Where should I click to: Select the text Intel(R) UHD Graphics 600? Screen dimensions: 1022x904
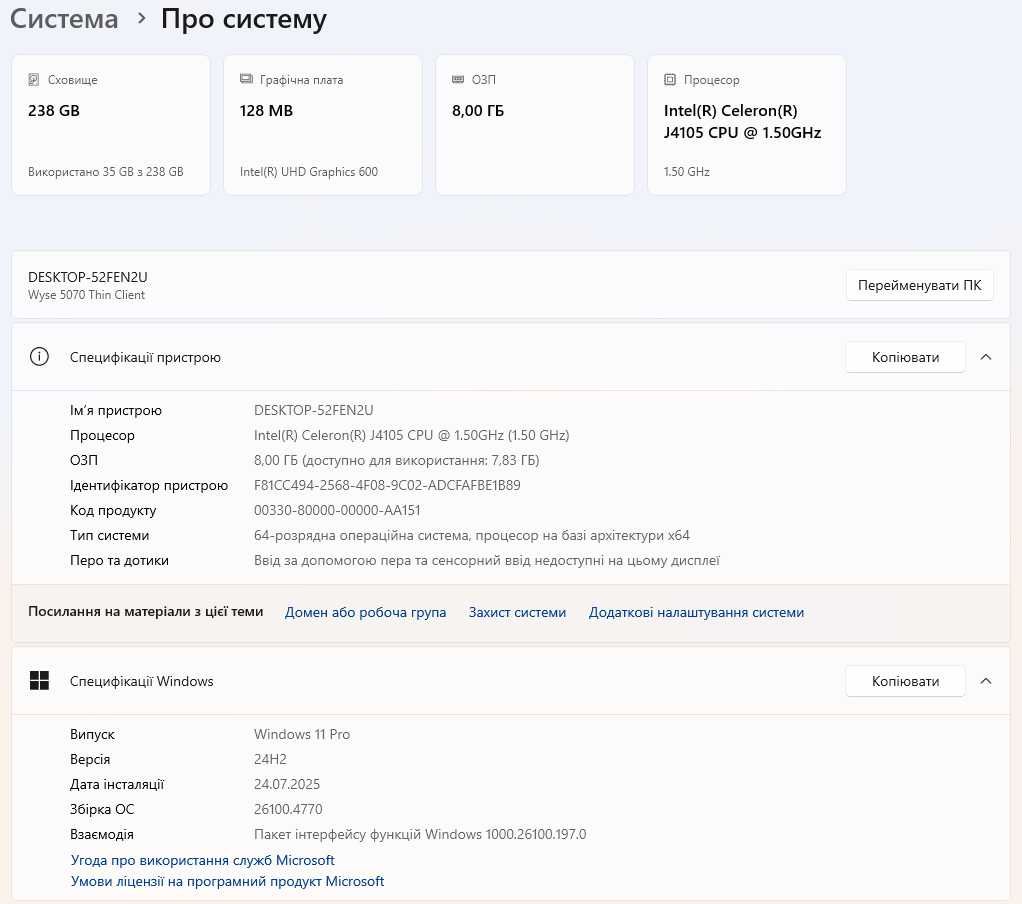point(308,171)
